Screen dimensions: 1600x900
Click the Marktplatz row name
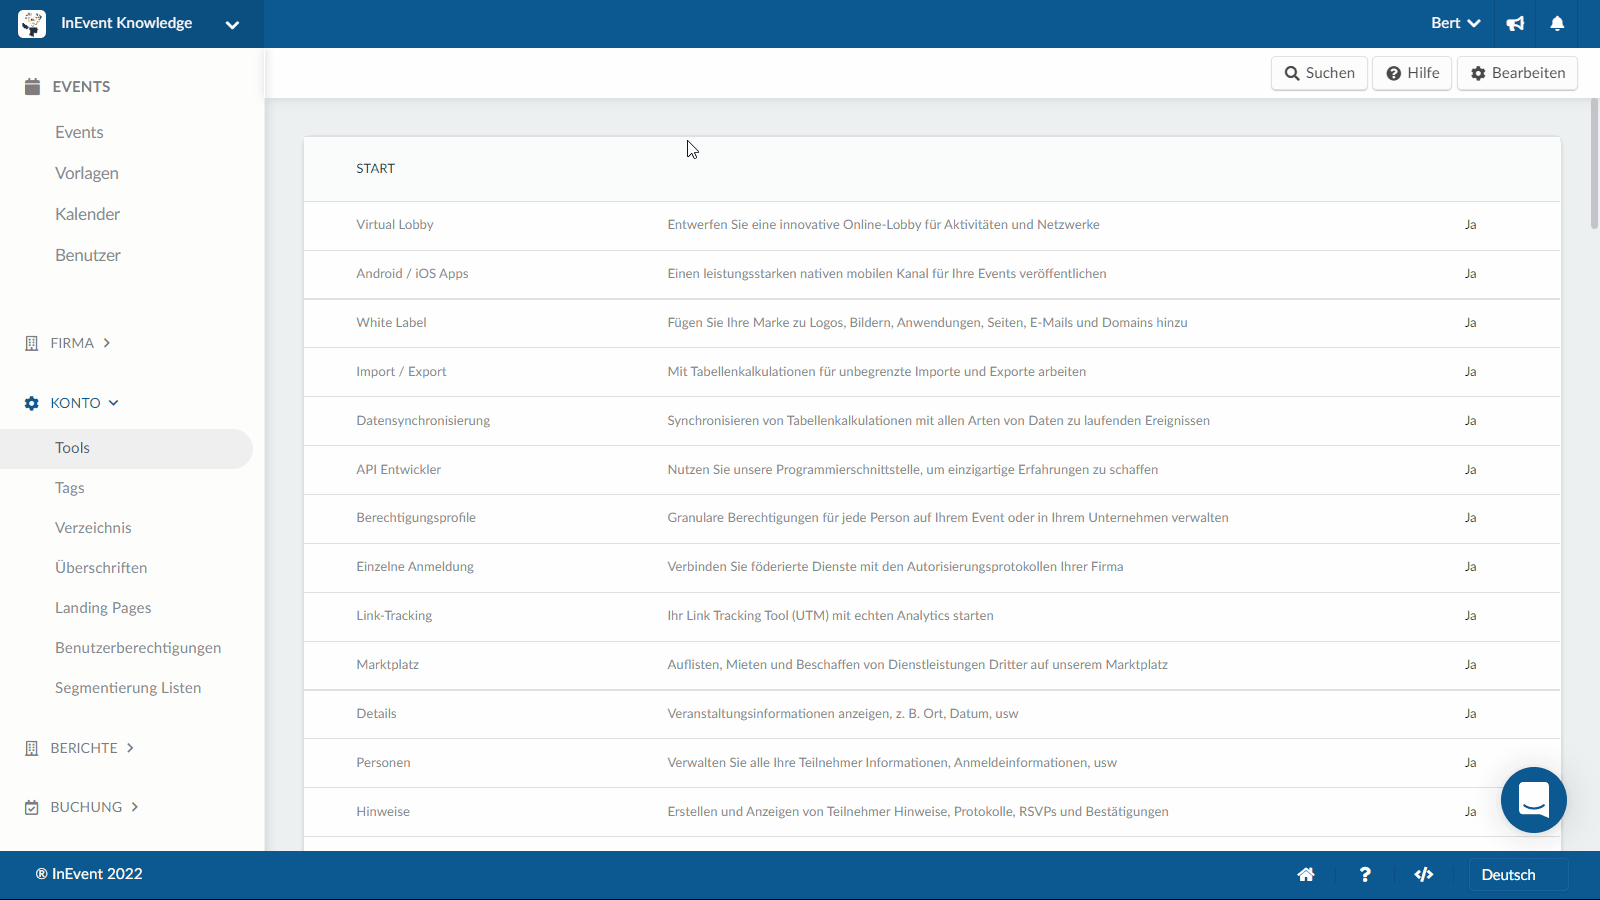click(387, 665)
